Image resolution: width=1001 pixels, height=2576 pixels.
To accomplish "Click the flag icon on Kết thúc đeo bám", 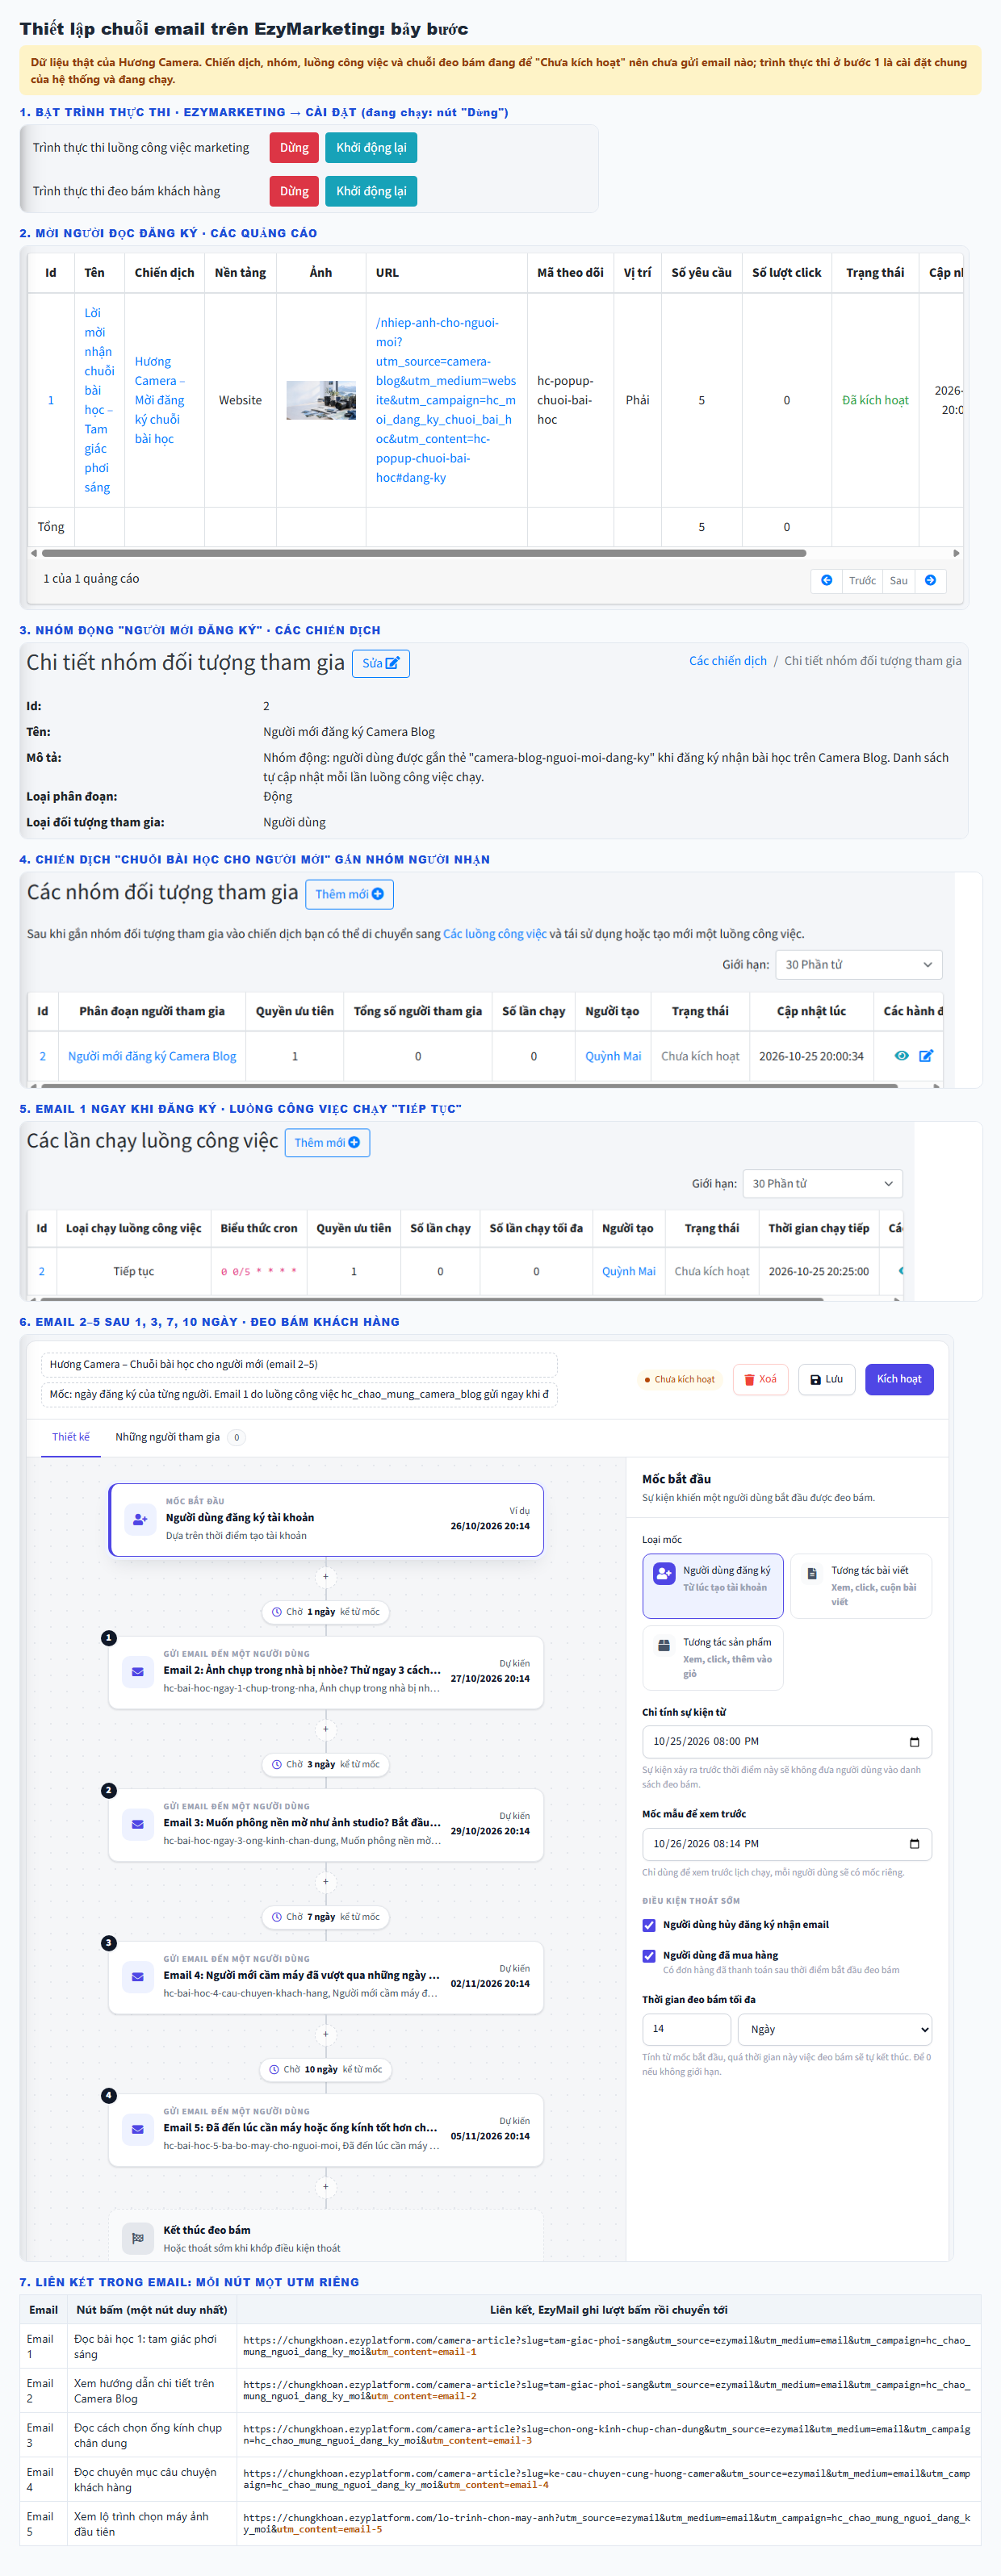I will (138, 2238).
